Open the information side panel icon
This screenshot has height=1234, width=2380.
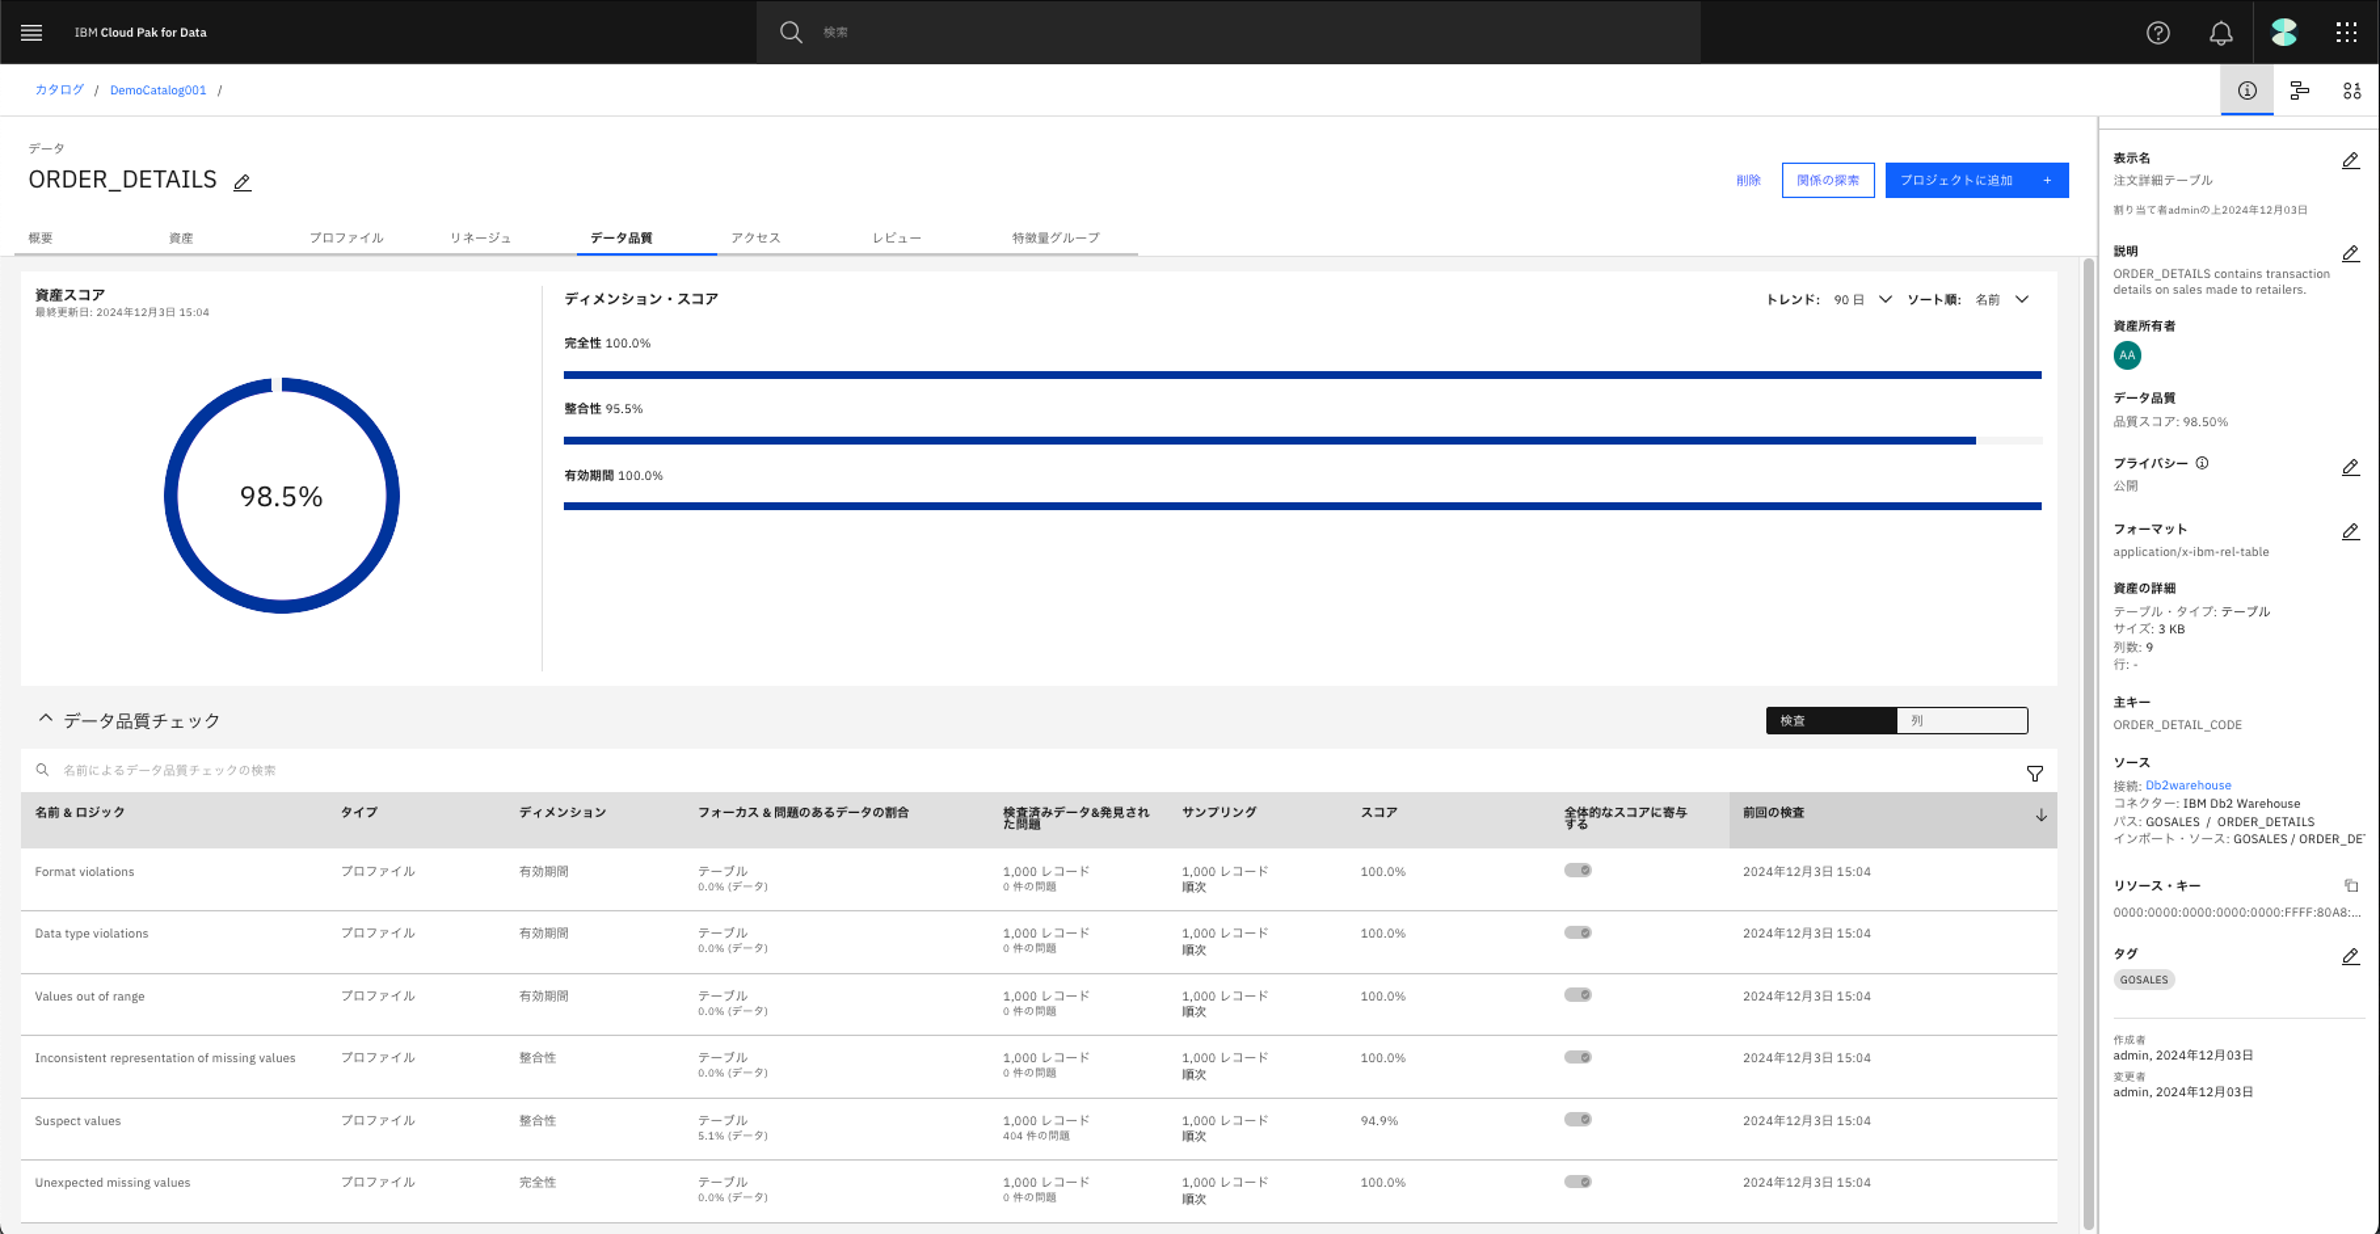click(x=2247, y=90)
